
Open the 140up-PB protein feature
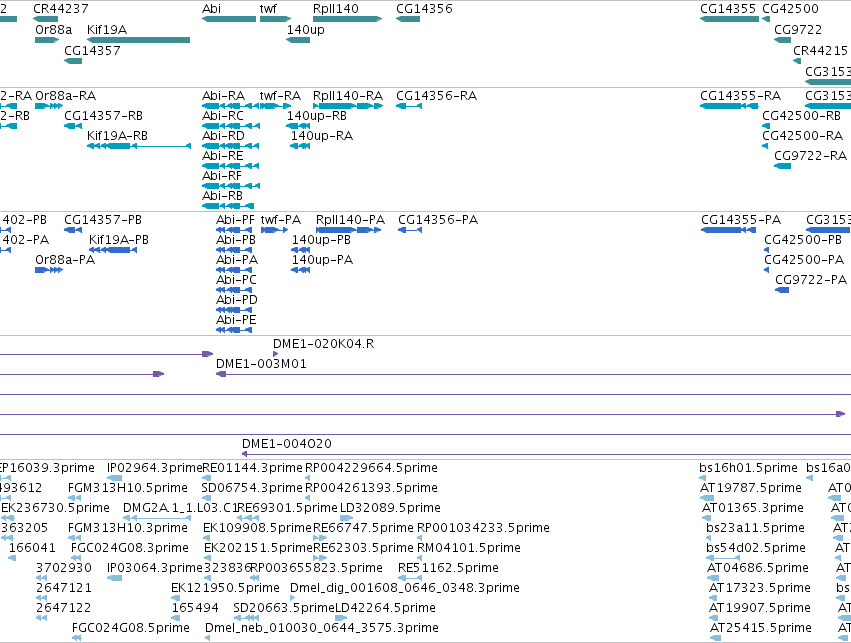pos(301,250)
